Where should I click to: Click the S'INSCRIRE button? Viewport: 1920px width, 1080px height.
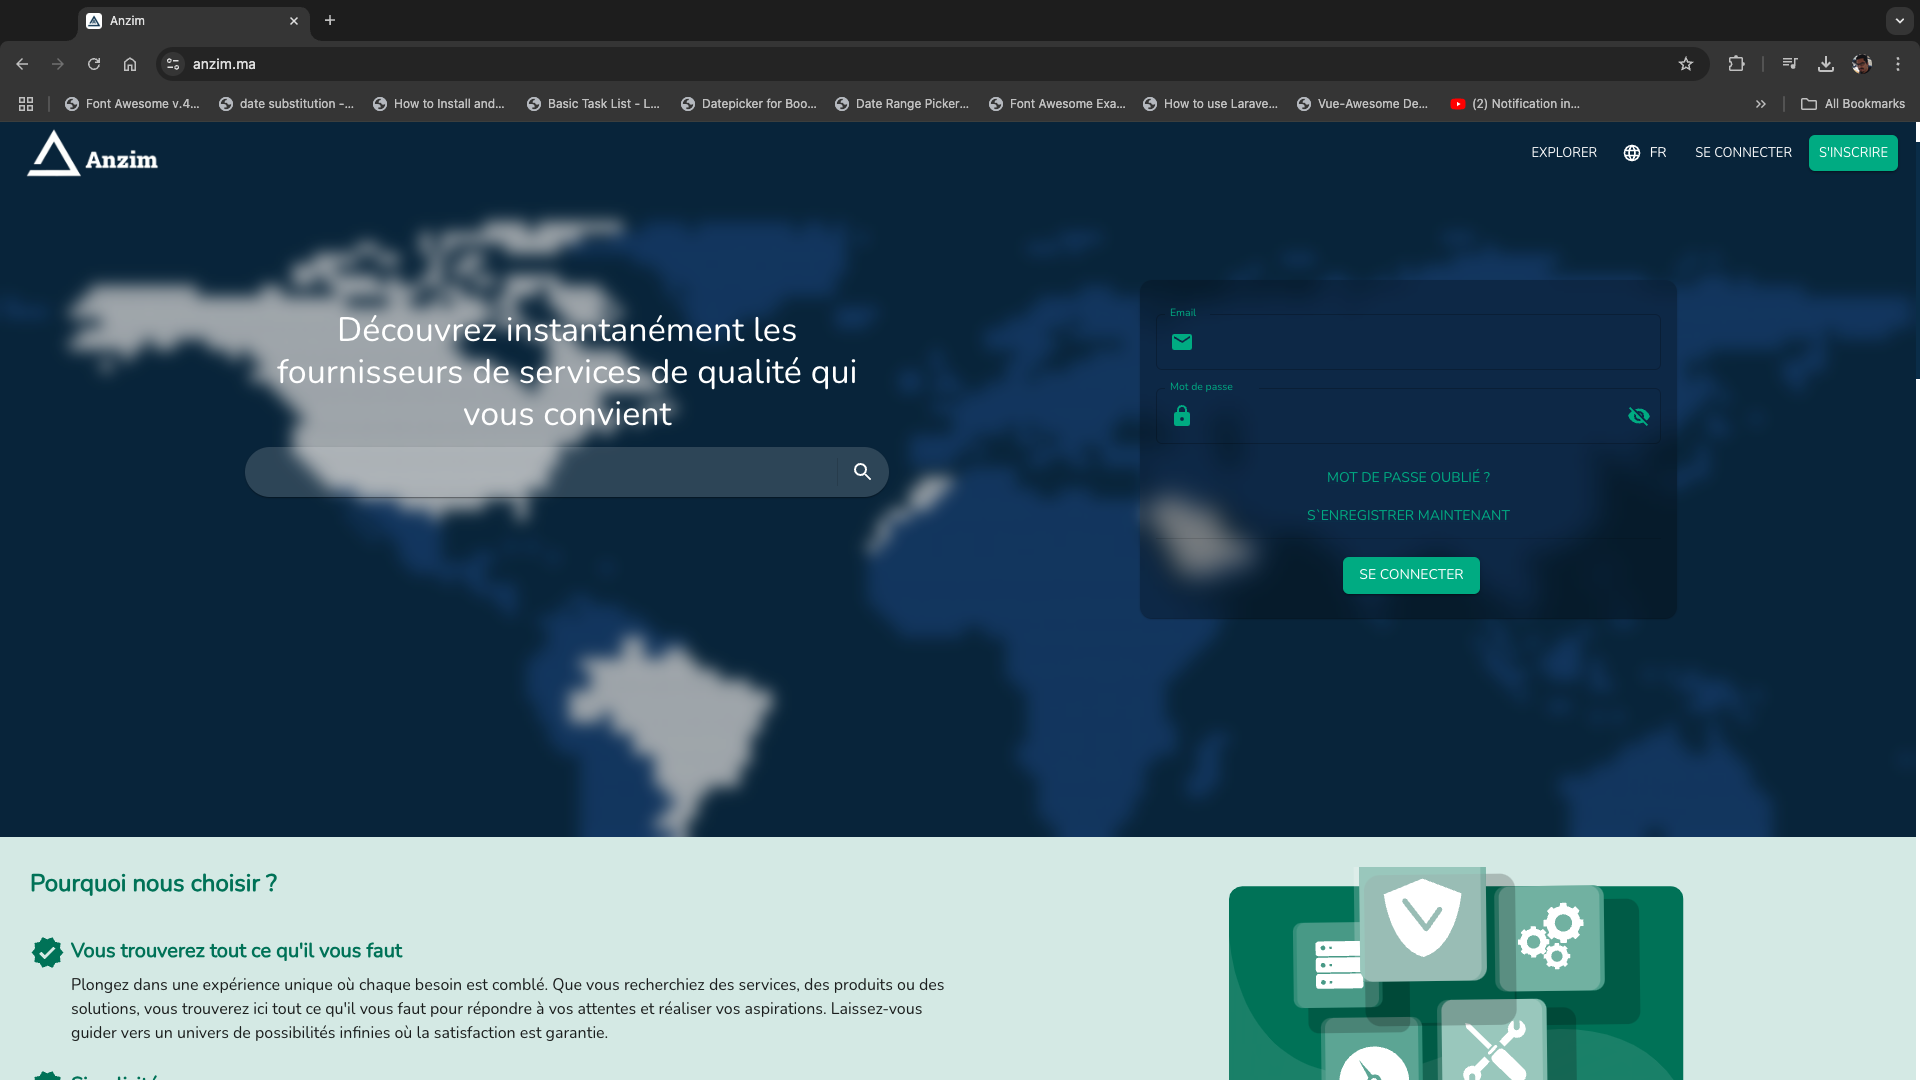(x=1853, y=152)
